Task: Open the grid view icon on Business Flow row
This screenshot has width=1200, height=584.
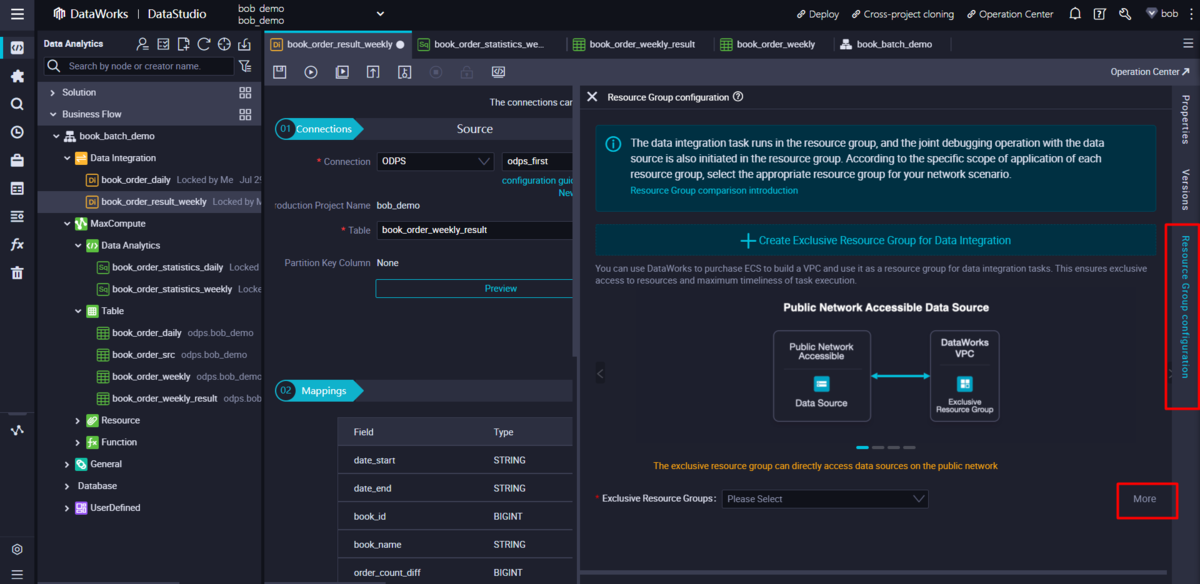Action: click(245, 114)
